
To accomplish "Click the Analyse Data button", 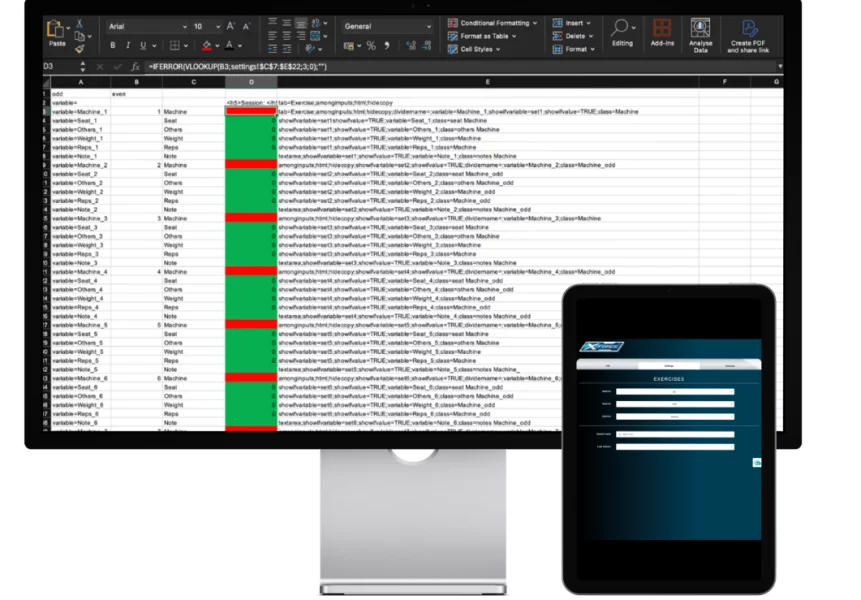I will point(700,35).
